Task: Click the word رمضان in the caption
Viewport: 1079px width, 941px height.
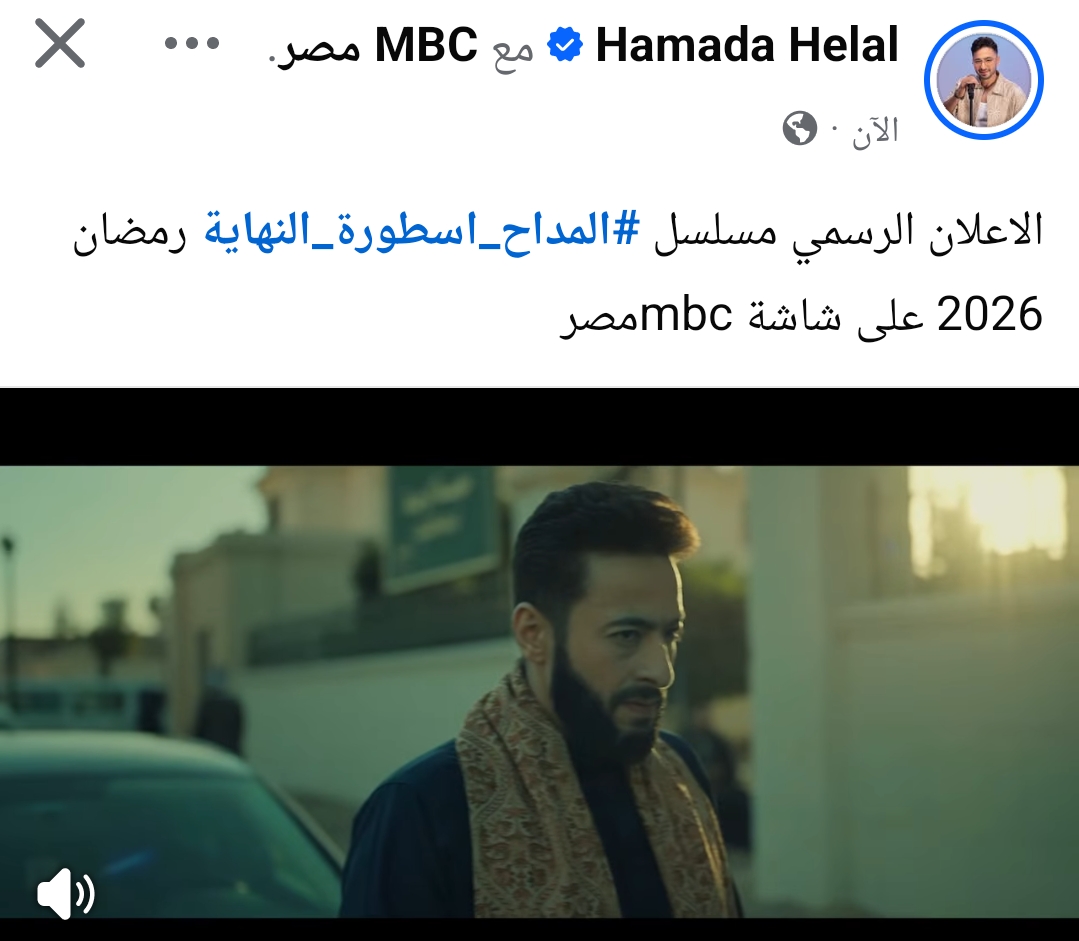Action: [130, 234]
